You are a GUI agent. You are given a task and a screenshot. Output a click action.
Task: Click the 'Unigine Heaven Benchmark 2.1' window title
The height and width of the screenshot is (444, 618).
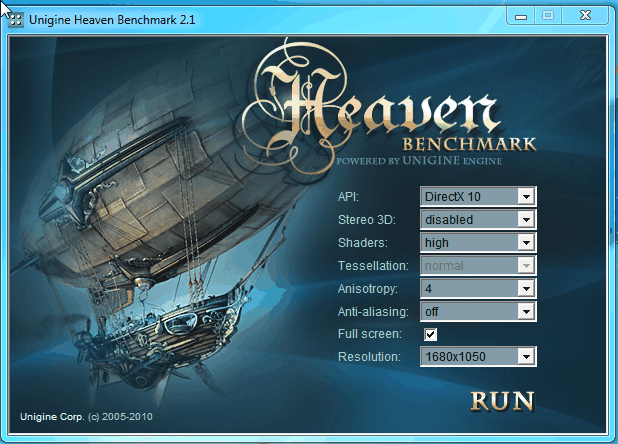(112, 20)
